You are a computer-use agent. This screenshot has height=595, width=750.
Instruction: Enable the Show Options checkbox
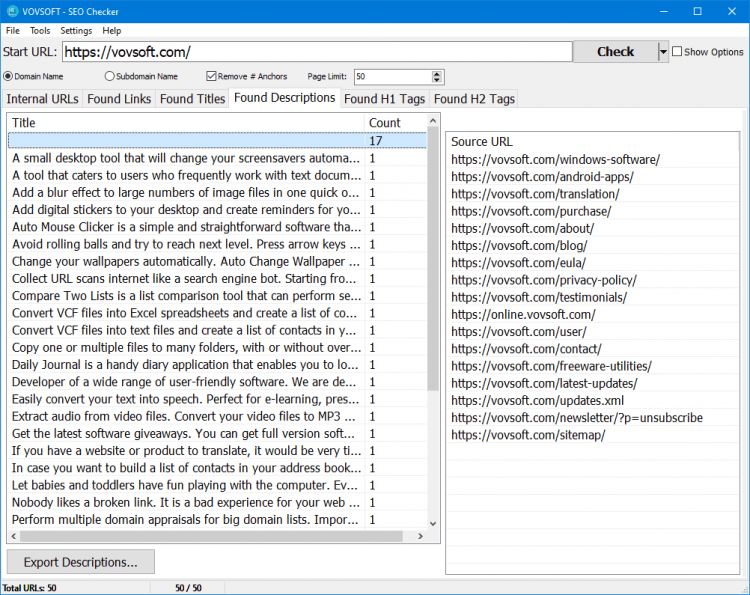pos(677,52)
